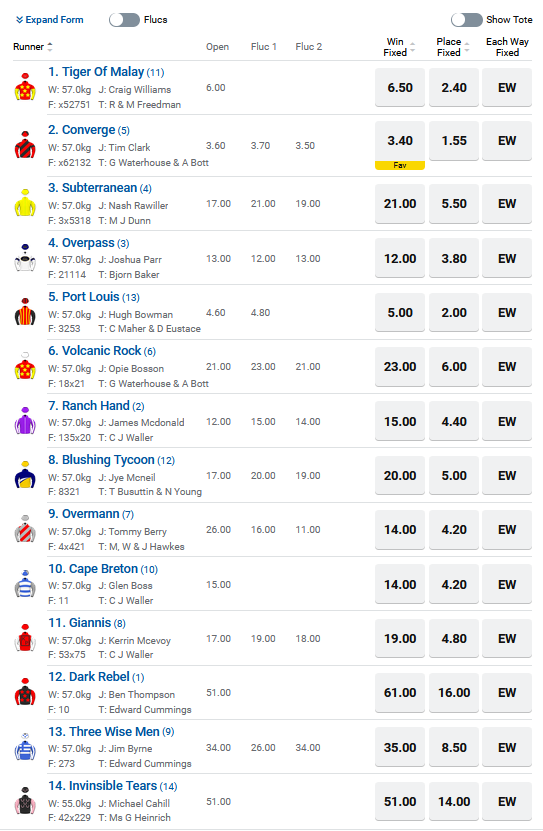Viewport: 543px width, 831px height.
Task: Click Blushing Tycoon's navy and yellow silks icon
Action: [25, 475]
